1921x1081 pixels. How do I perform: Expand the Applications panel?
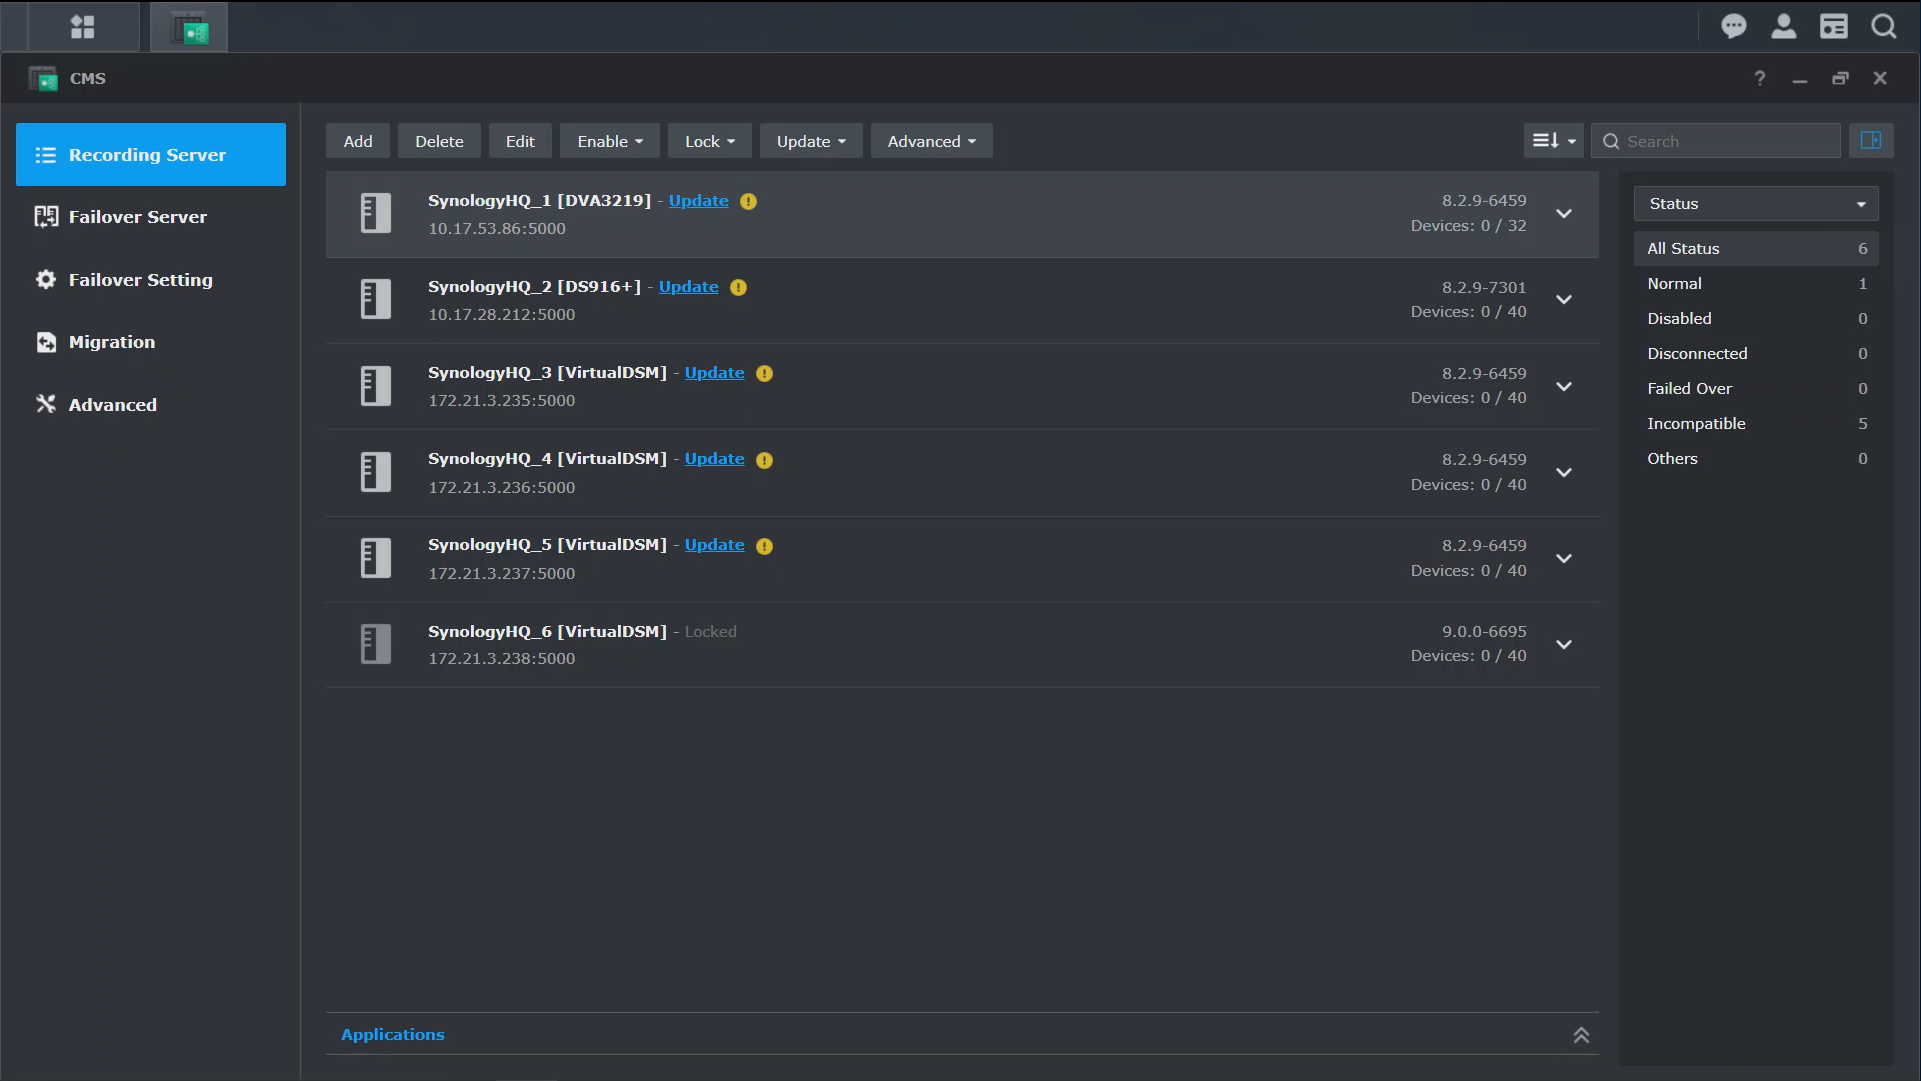point(1581,1035)
